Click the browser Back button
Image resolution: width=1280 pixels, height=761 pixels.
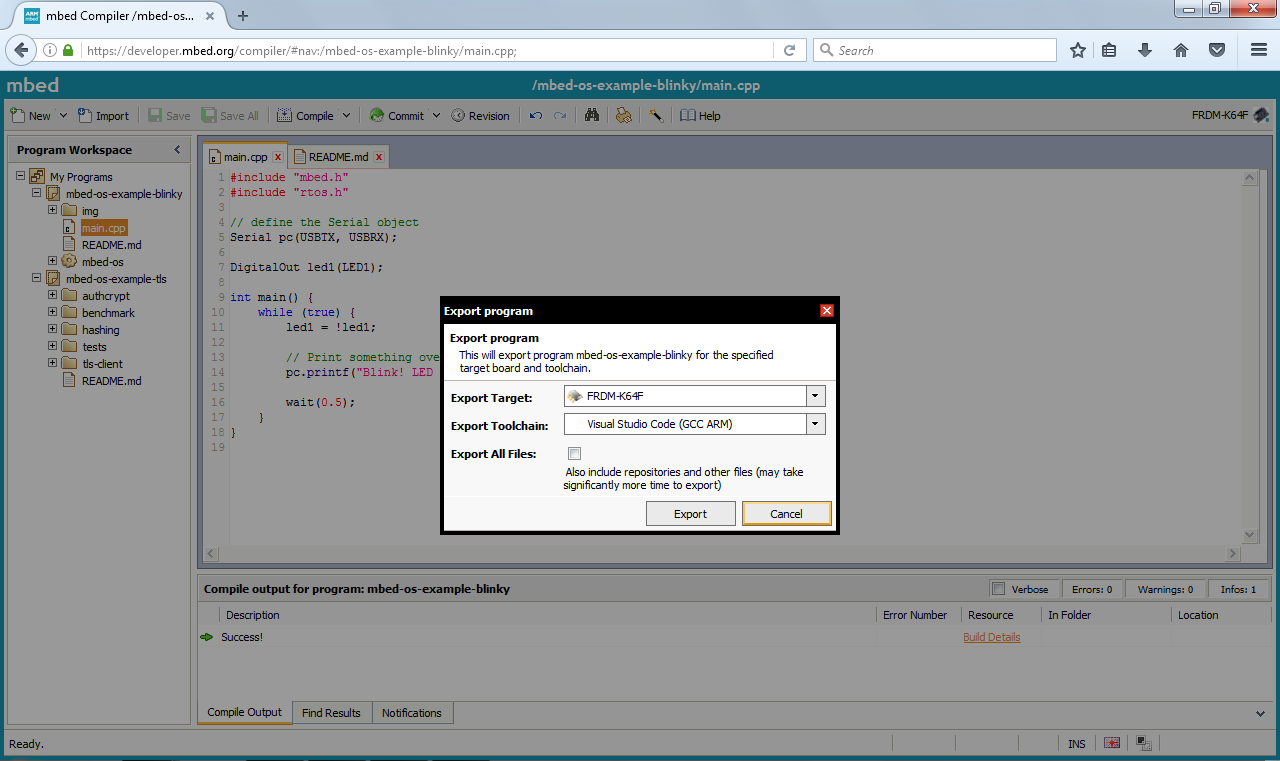point(22,50)
